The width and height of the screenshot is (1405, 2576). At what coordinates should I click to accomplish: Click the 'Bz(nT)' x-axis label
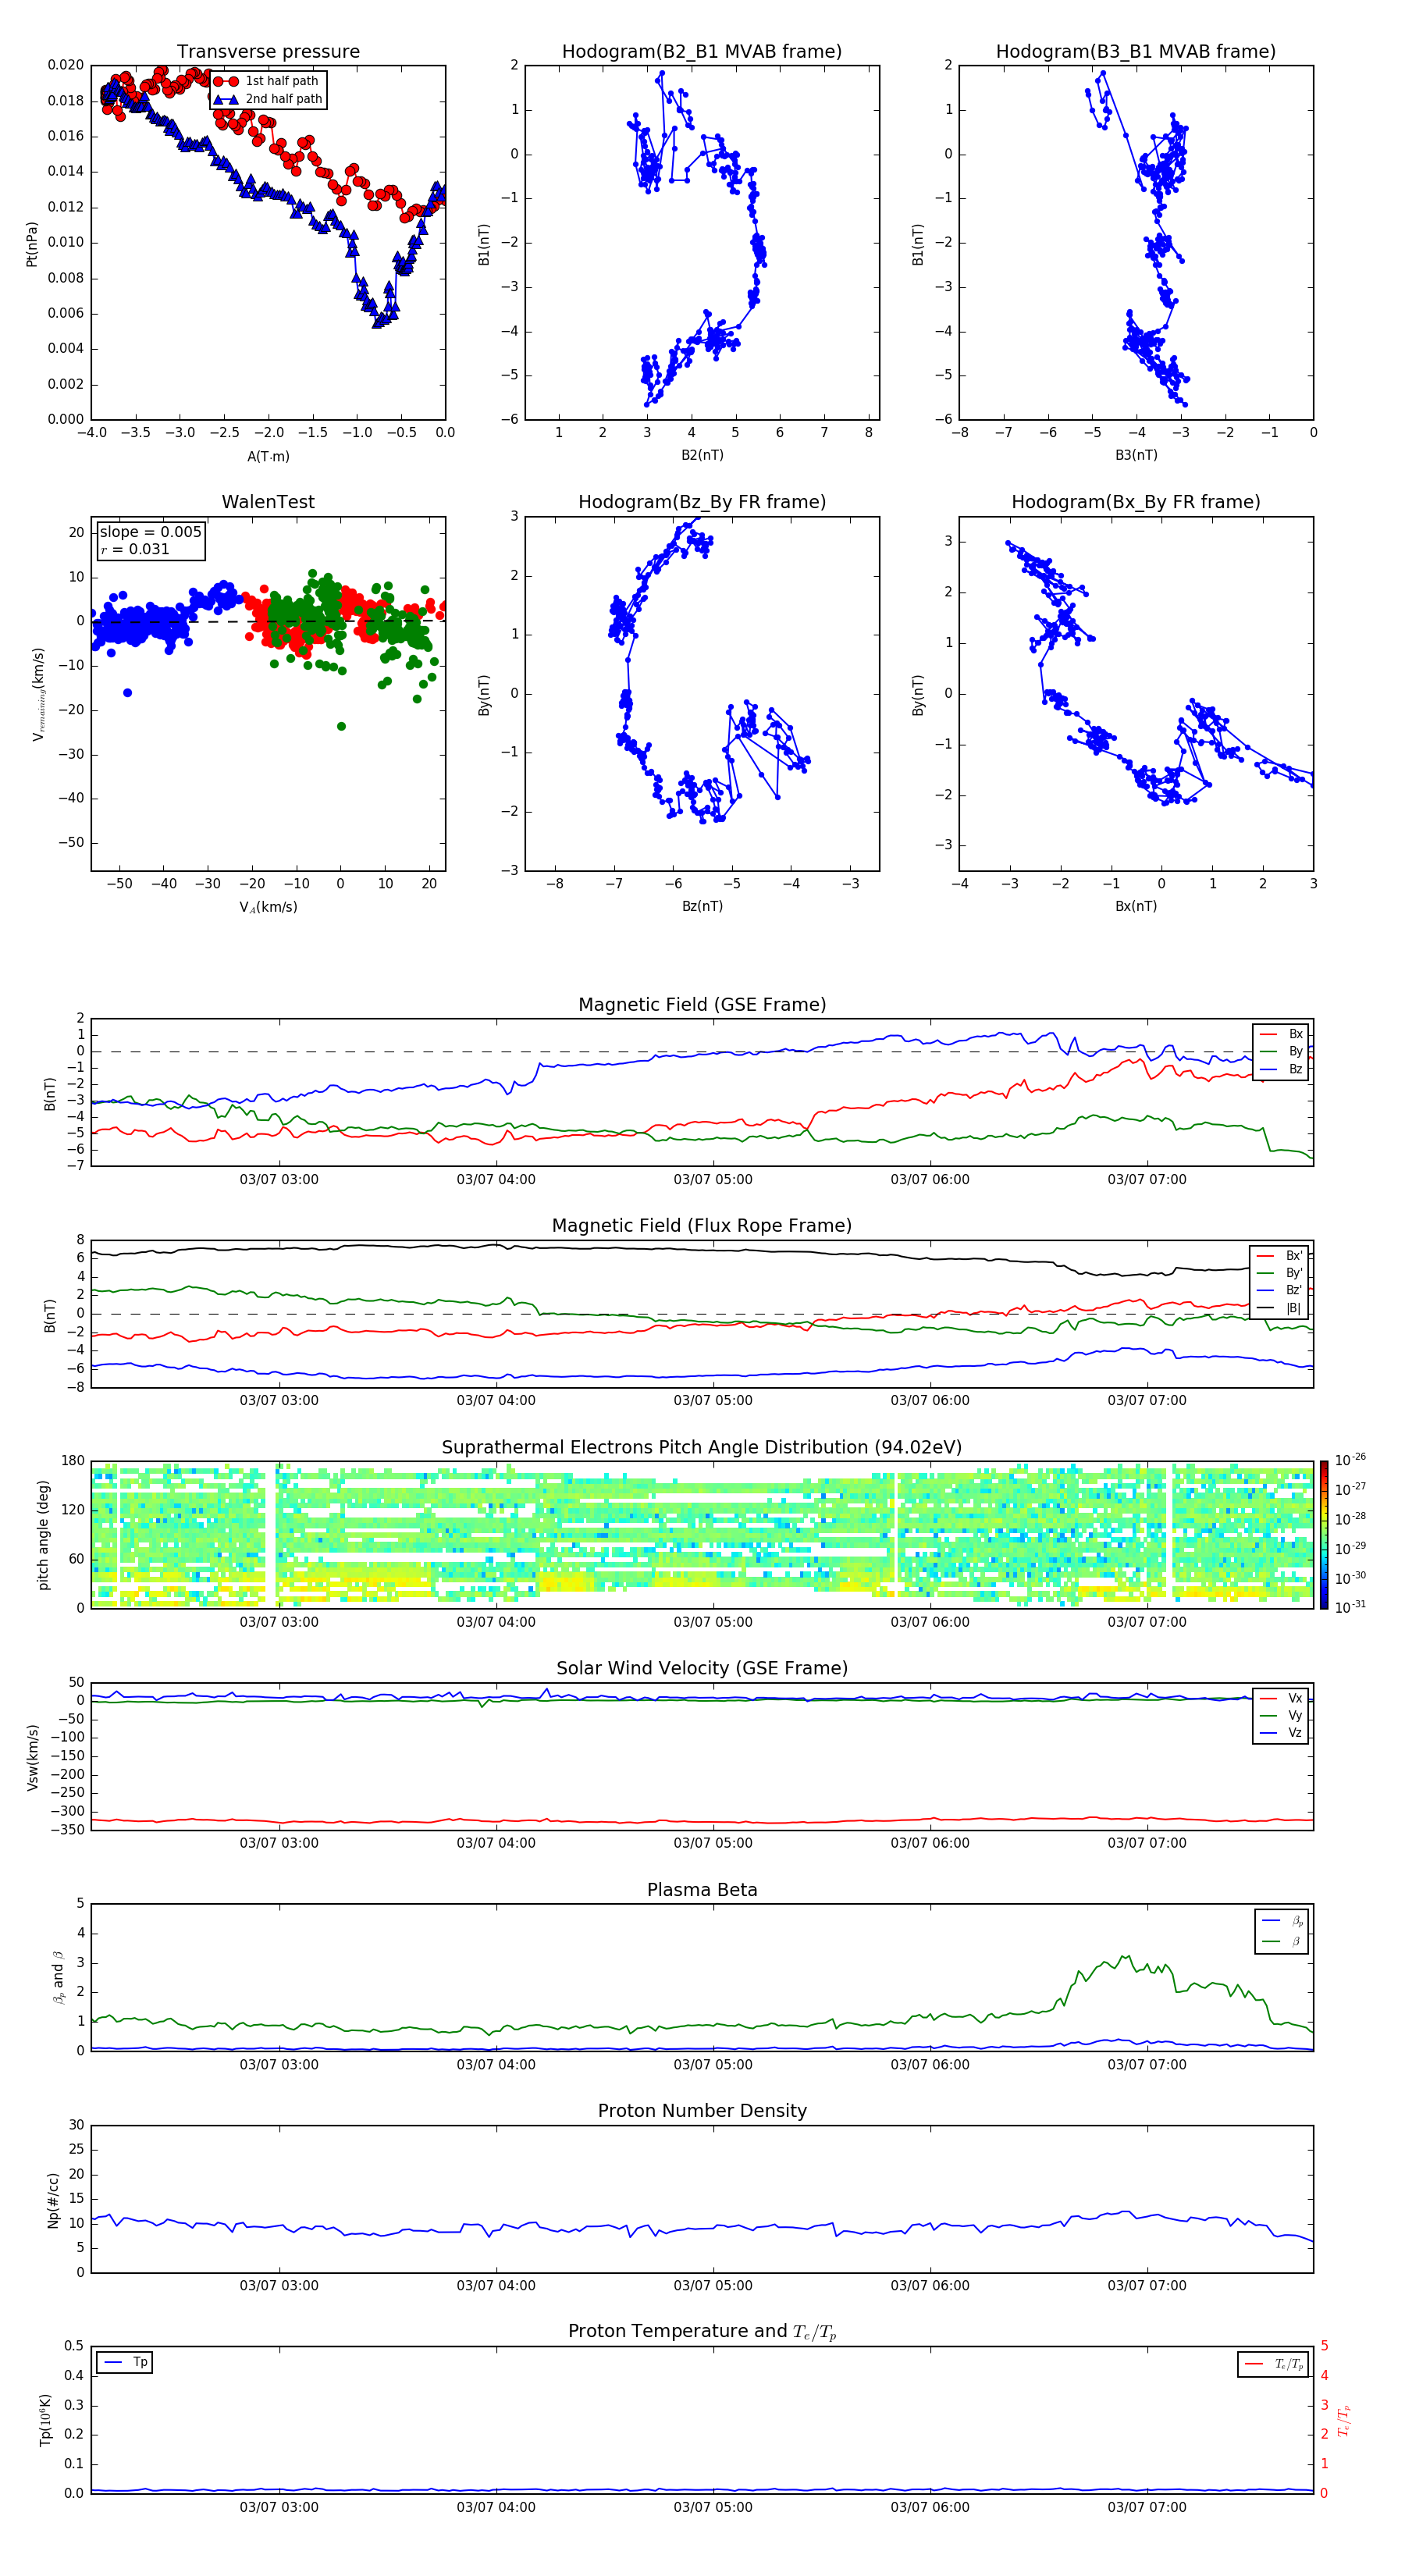coord(702,906)
